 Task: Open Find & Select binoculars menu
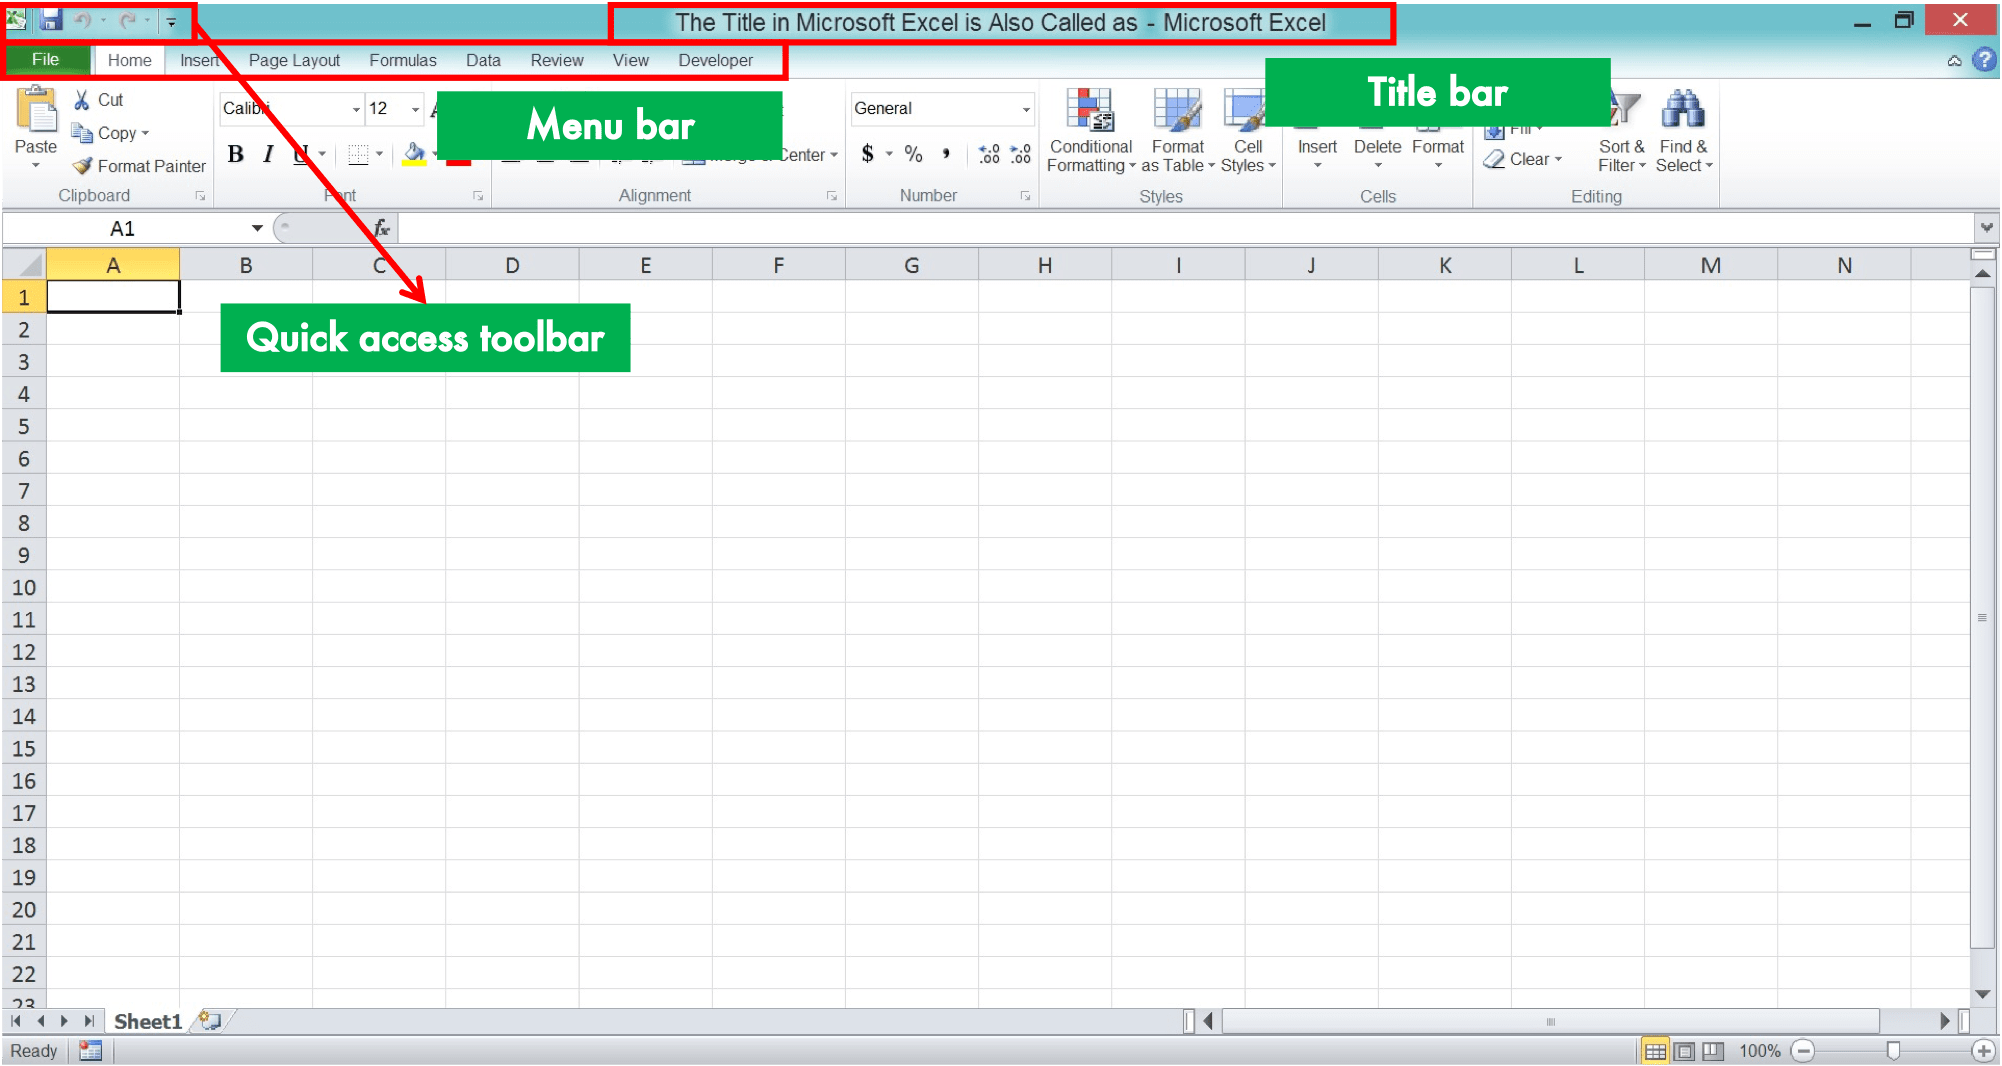pos(1684,132)
